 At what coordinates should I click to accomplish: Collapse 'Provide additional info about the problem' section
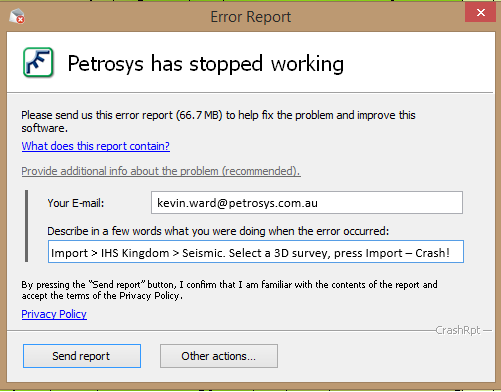coord(161,171)
